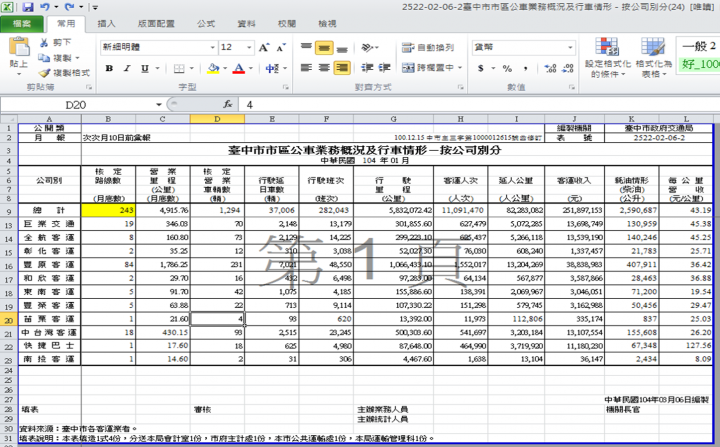Image resolution: width=720 pixels, height=447 pixels.
Task: Expand border style dropdown arrow
Action: (x=191, y=68)
